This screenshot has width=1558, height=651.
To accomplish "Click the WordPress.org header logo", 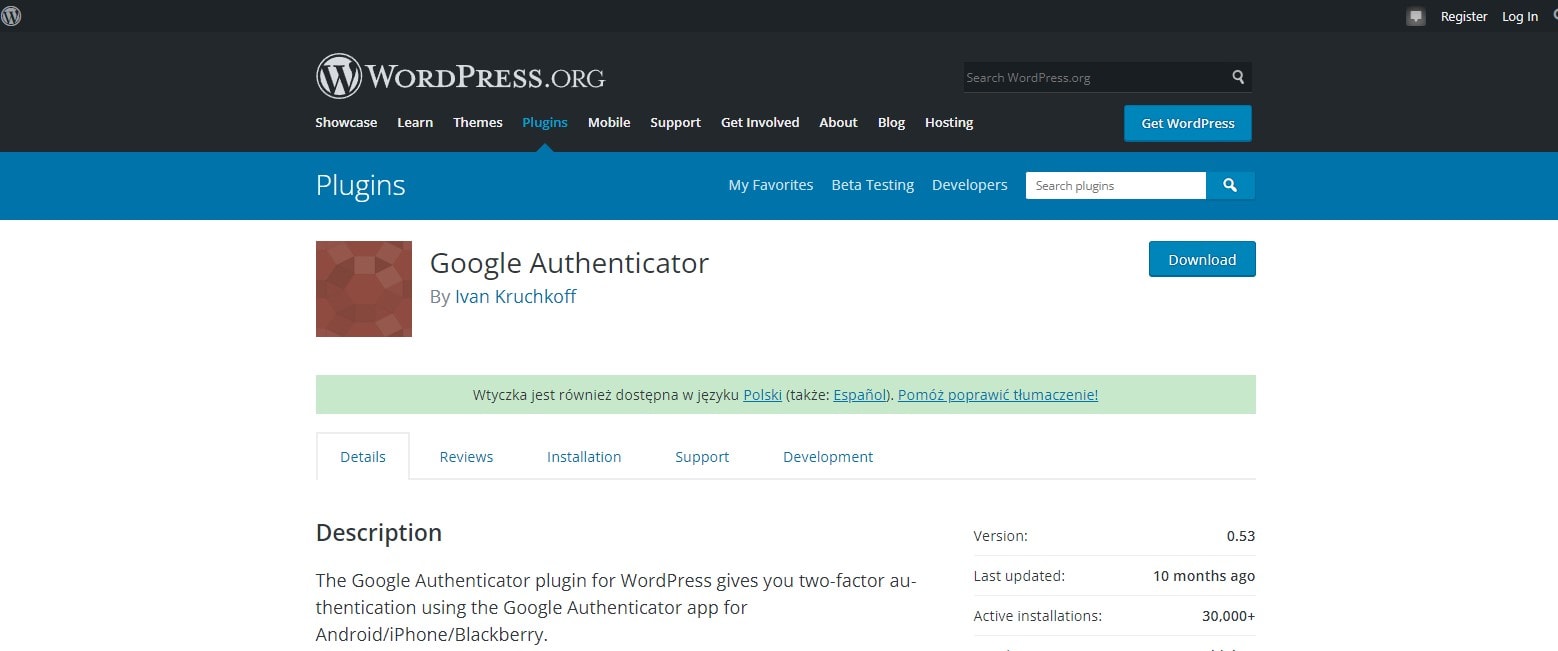I will point(460,76).
